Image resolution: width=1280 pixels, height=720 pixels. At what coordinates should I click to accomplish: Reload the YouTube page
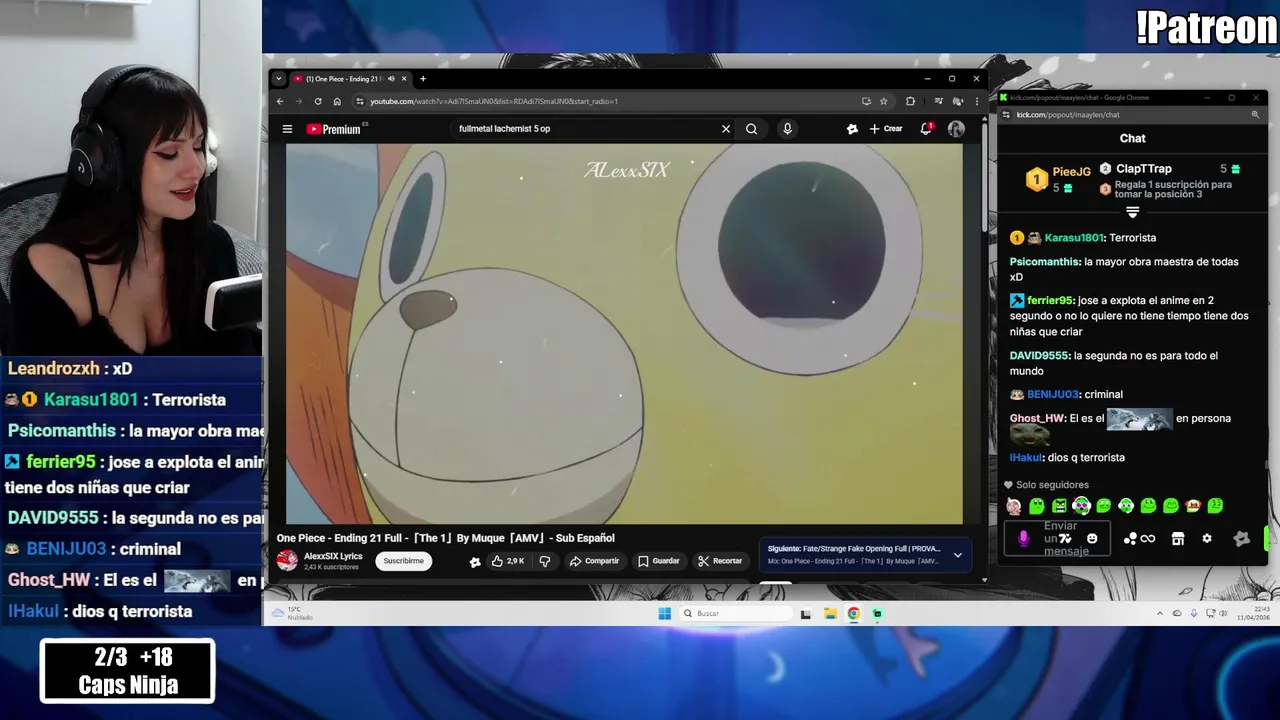(x=318, y=101)
